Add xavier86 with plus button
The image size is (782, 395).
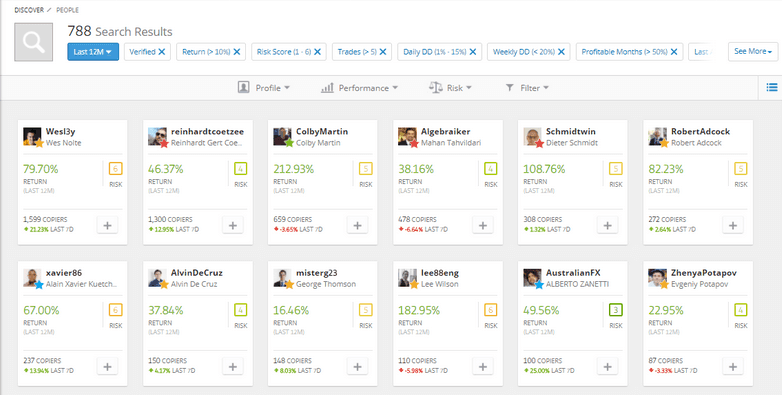[x=107, y=367]
